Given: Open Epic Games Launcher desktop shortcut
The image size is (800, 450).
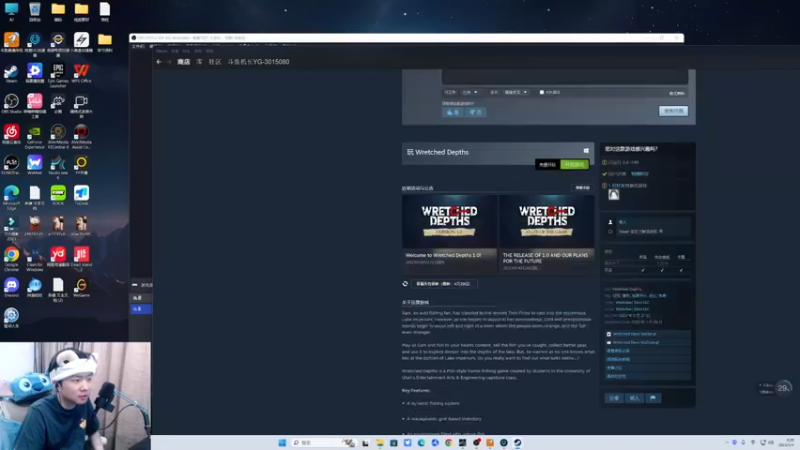Looking at the screenshot, I should pos(58,75).
